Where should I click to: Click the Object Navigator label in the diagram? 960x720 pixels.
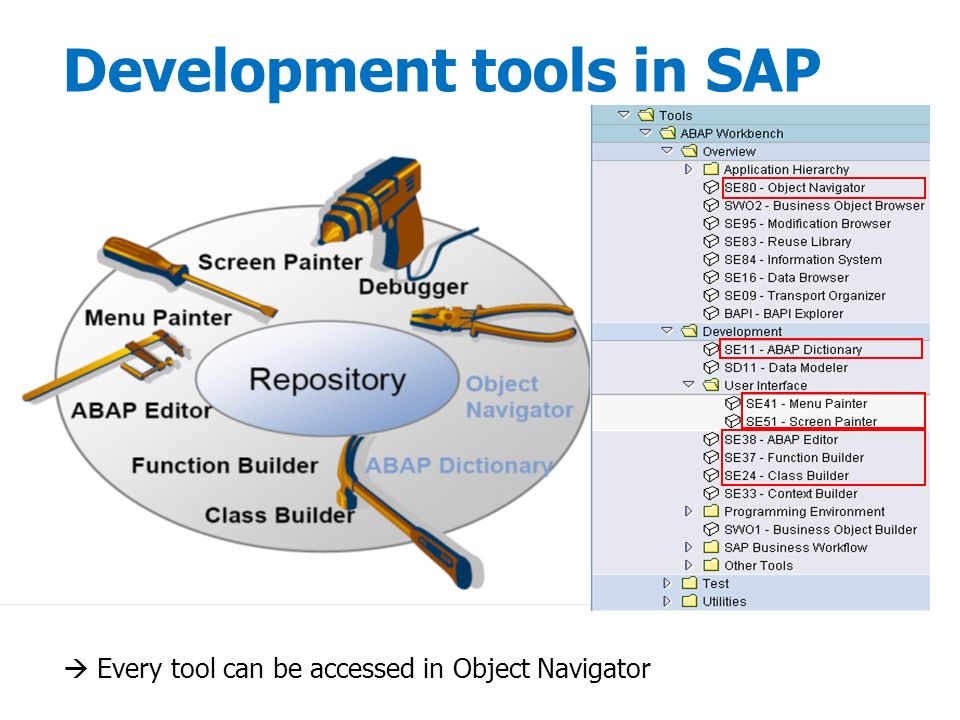click(x=520, y=397)
